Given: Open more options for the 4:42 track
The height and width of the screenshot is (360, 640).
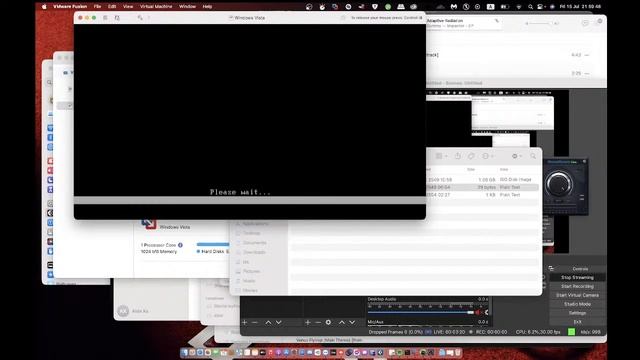Looking at the screenshot, I should [x=587, y=55].
